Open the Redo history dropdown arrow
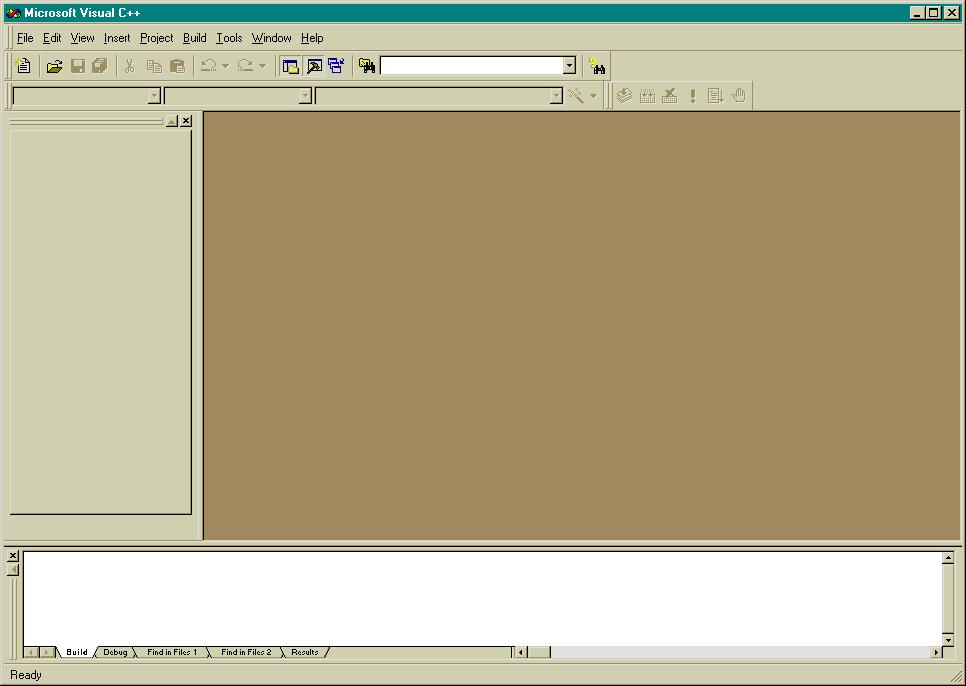Screen dimensions: 966x686 [262, 66]
